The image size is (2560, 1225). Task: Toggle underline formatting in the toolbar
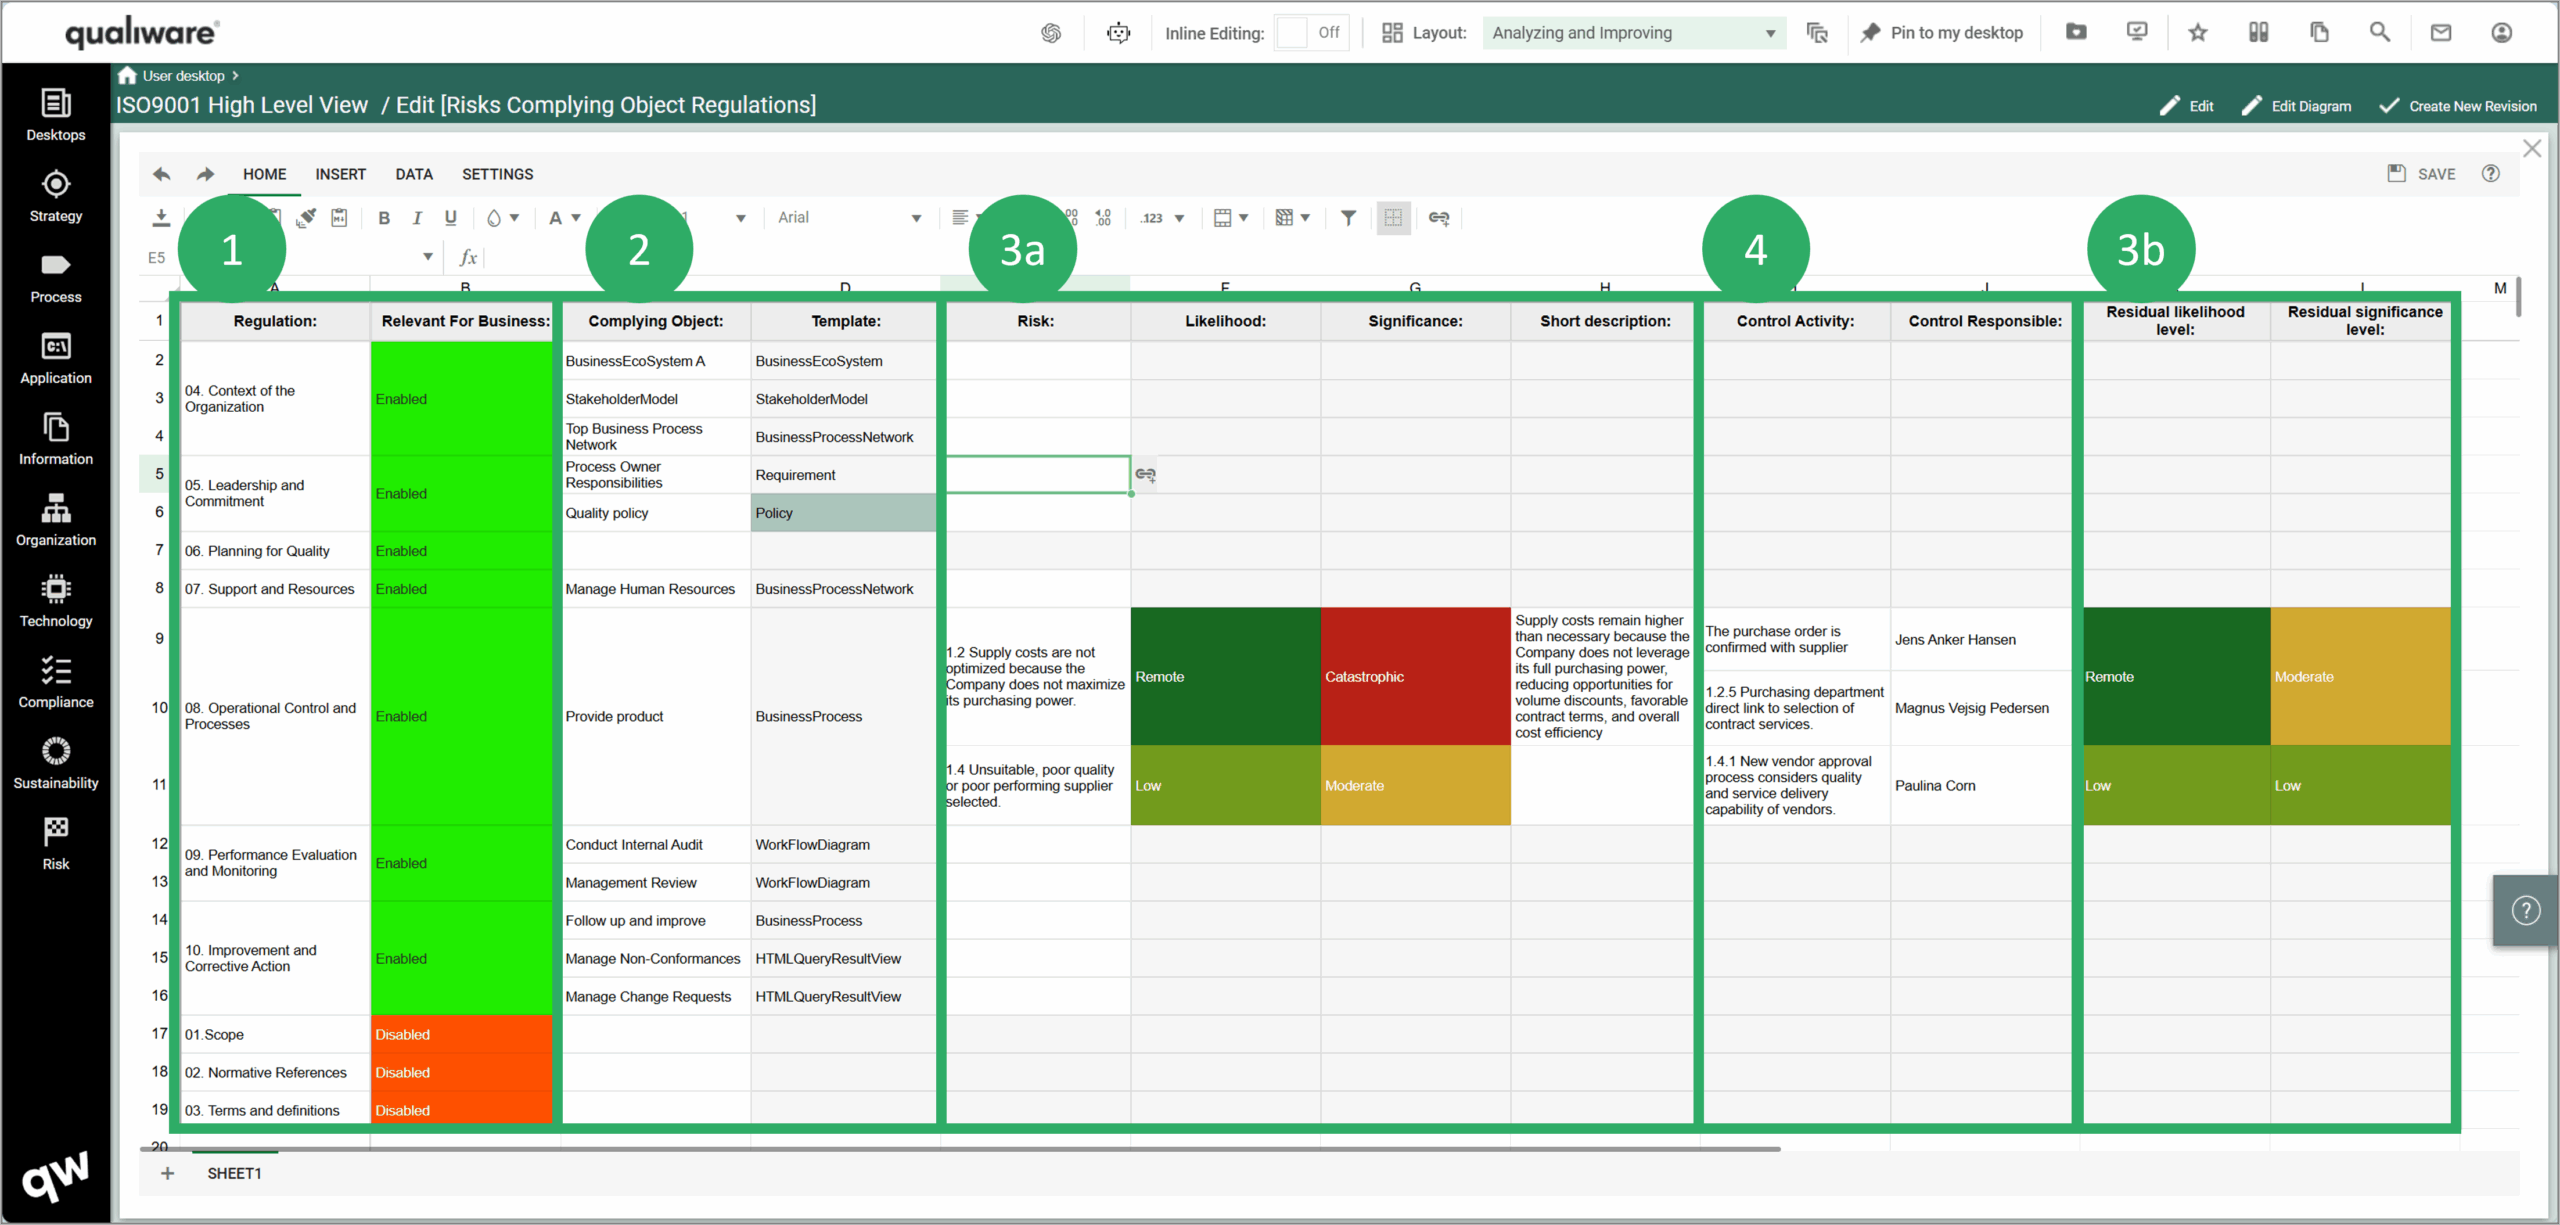click(450, 217)
